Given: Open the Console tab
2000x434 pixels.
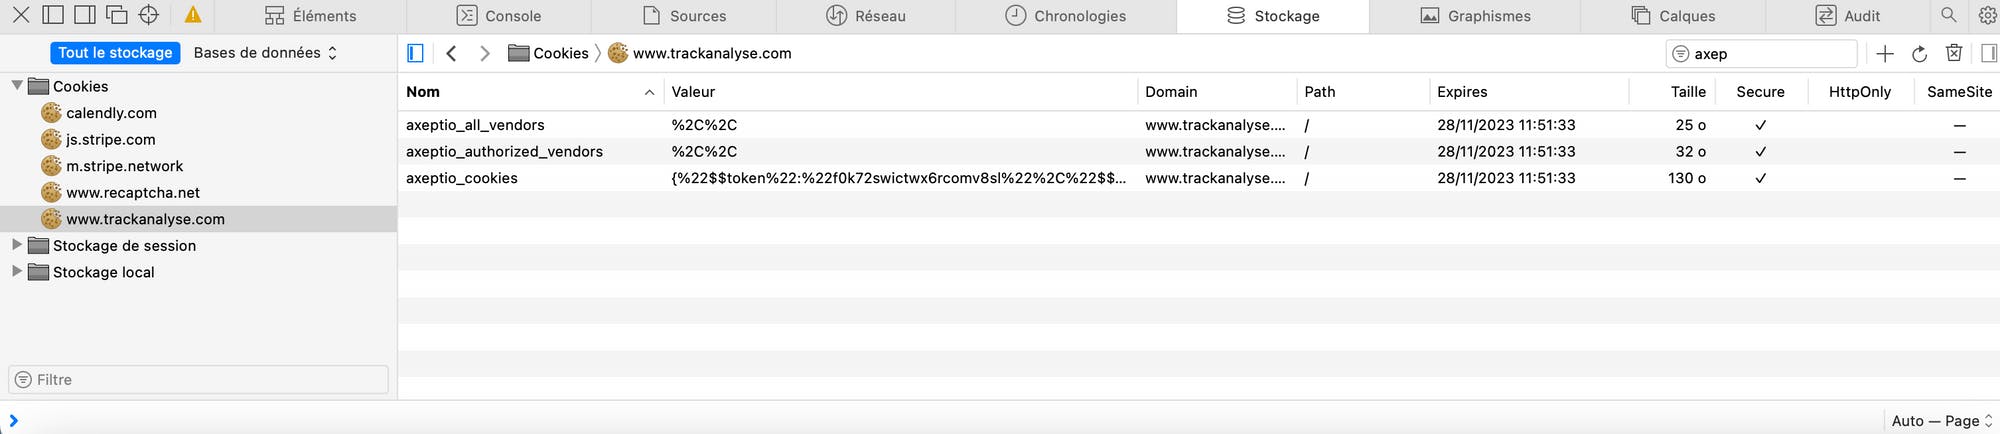Looking at the screenshot, I should [x=498, y=16].
